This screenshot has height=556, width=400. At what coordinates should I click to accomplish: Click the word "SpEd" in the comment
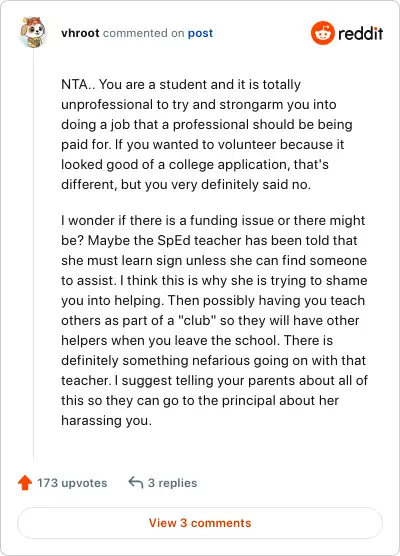pyautogui.click(x=174, y=241)
